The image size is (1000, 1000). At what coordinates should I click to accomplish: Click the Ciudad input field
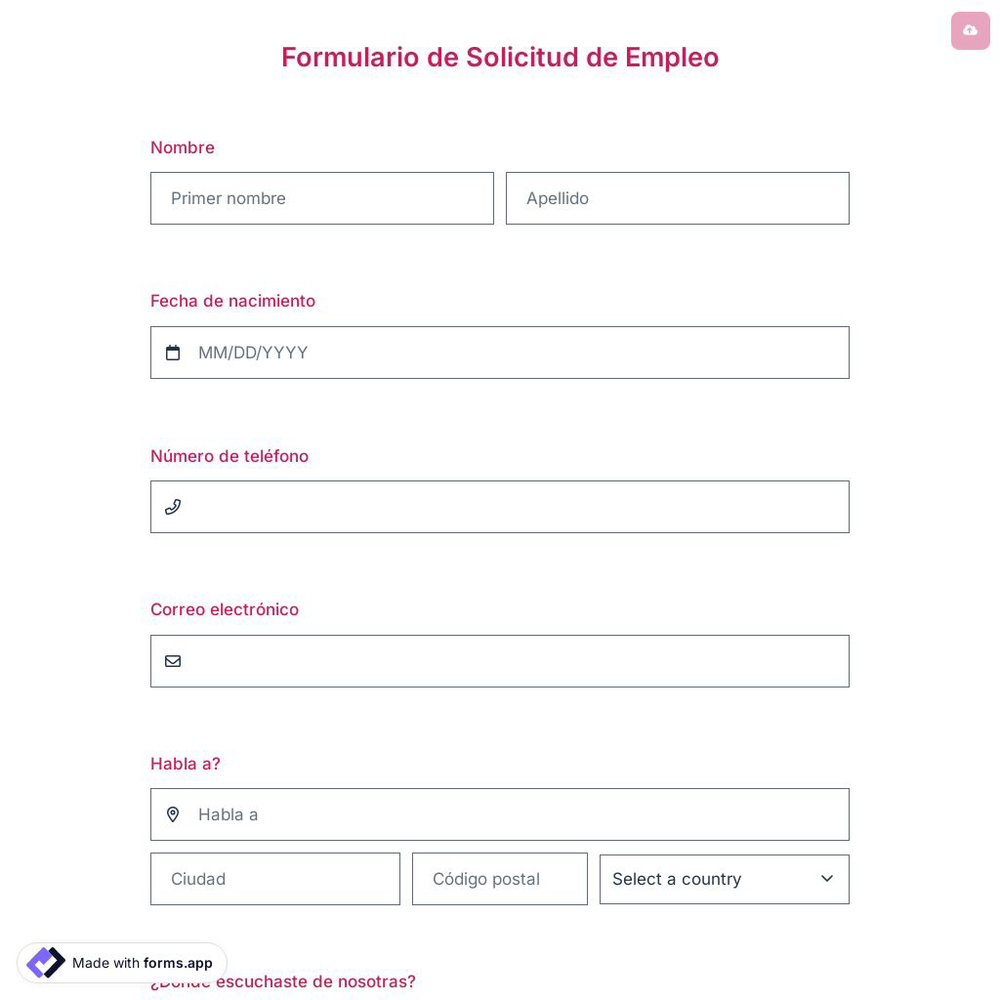(275, 879)
